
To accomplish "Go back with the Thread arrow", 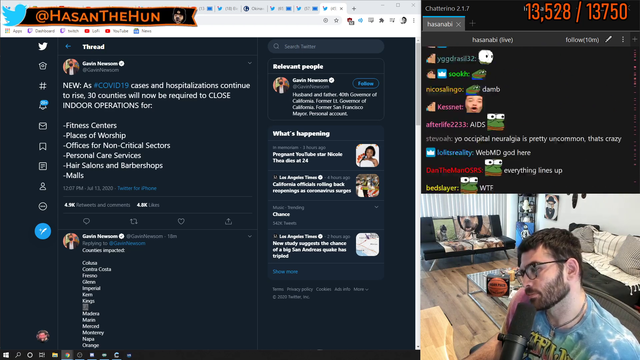I will click(68, 47).
